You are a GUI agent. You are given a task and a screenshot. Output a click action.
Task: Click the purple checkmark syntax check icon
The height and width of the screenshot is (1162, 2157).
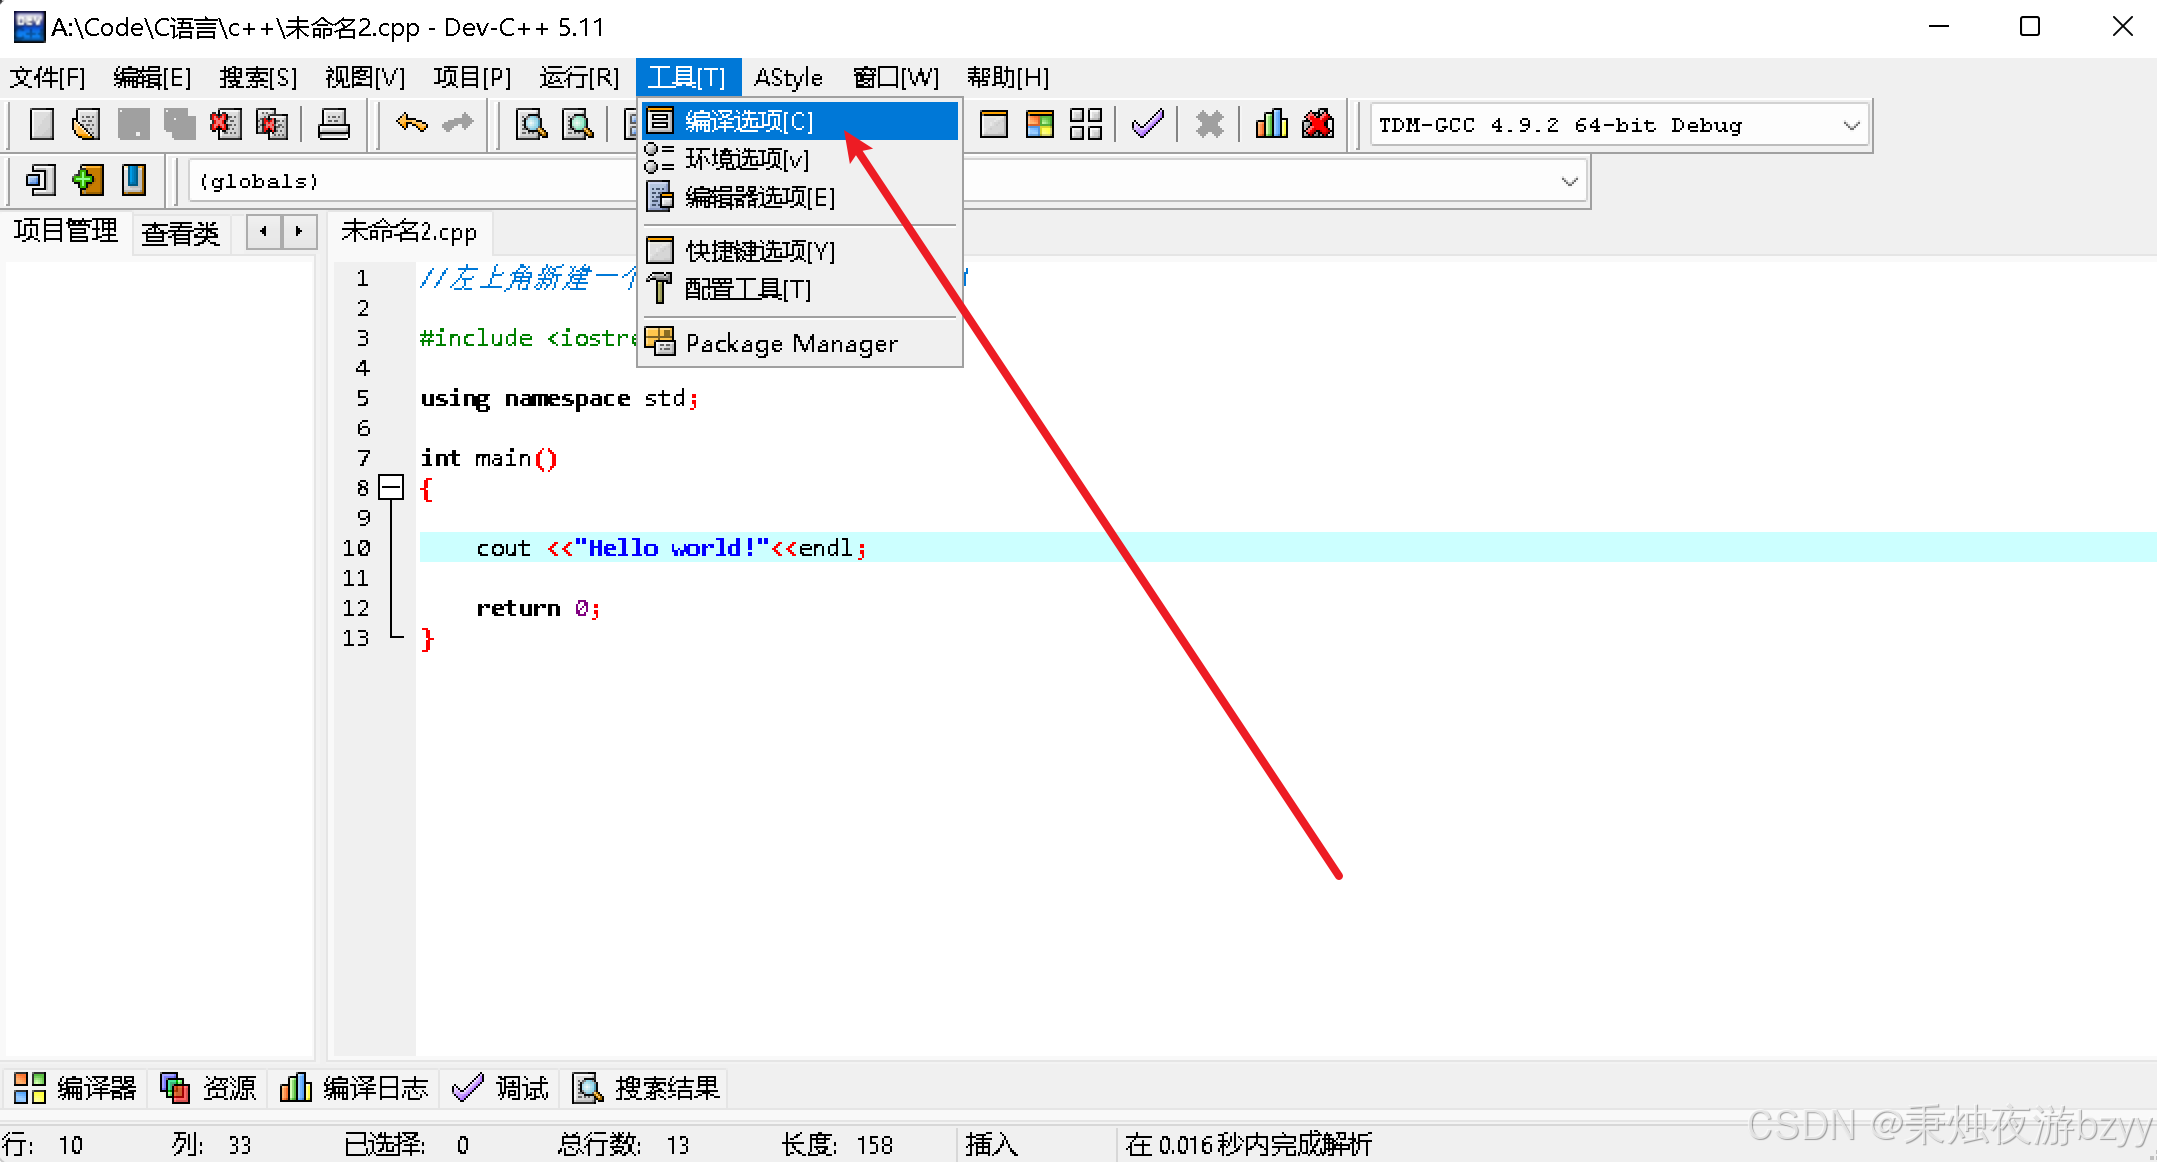pos(1147,125)
